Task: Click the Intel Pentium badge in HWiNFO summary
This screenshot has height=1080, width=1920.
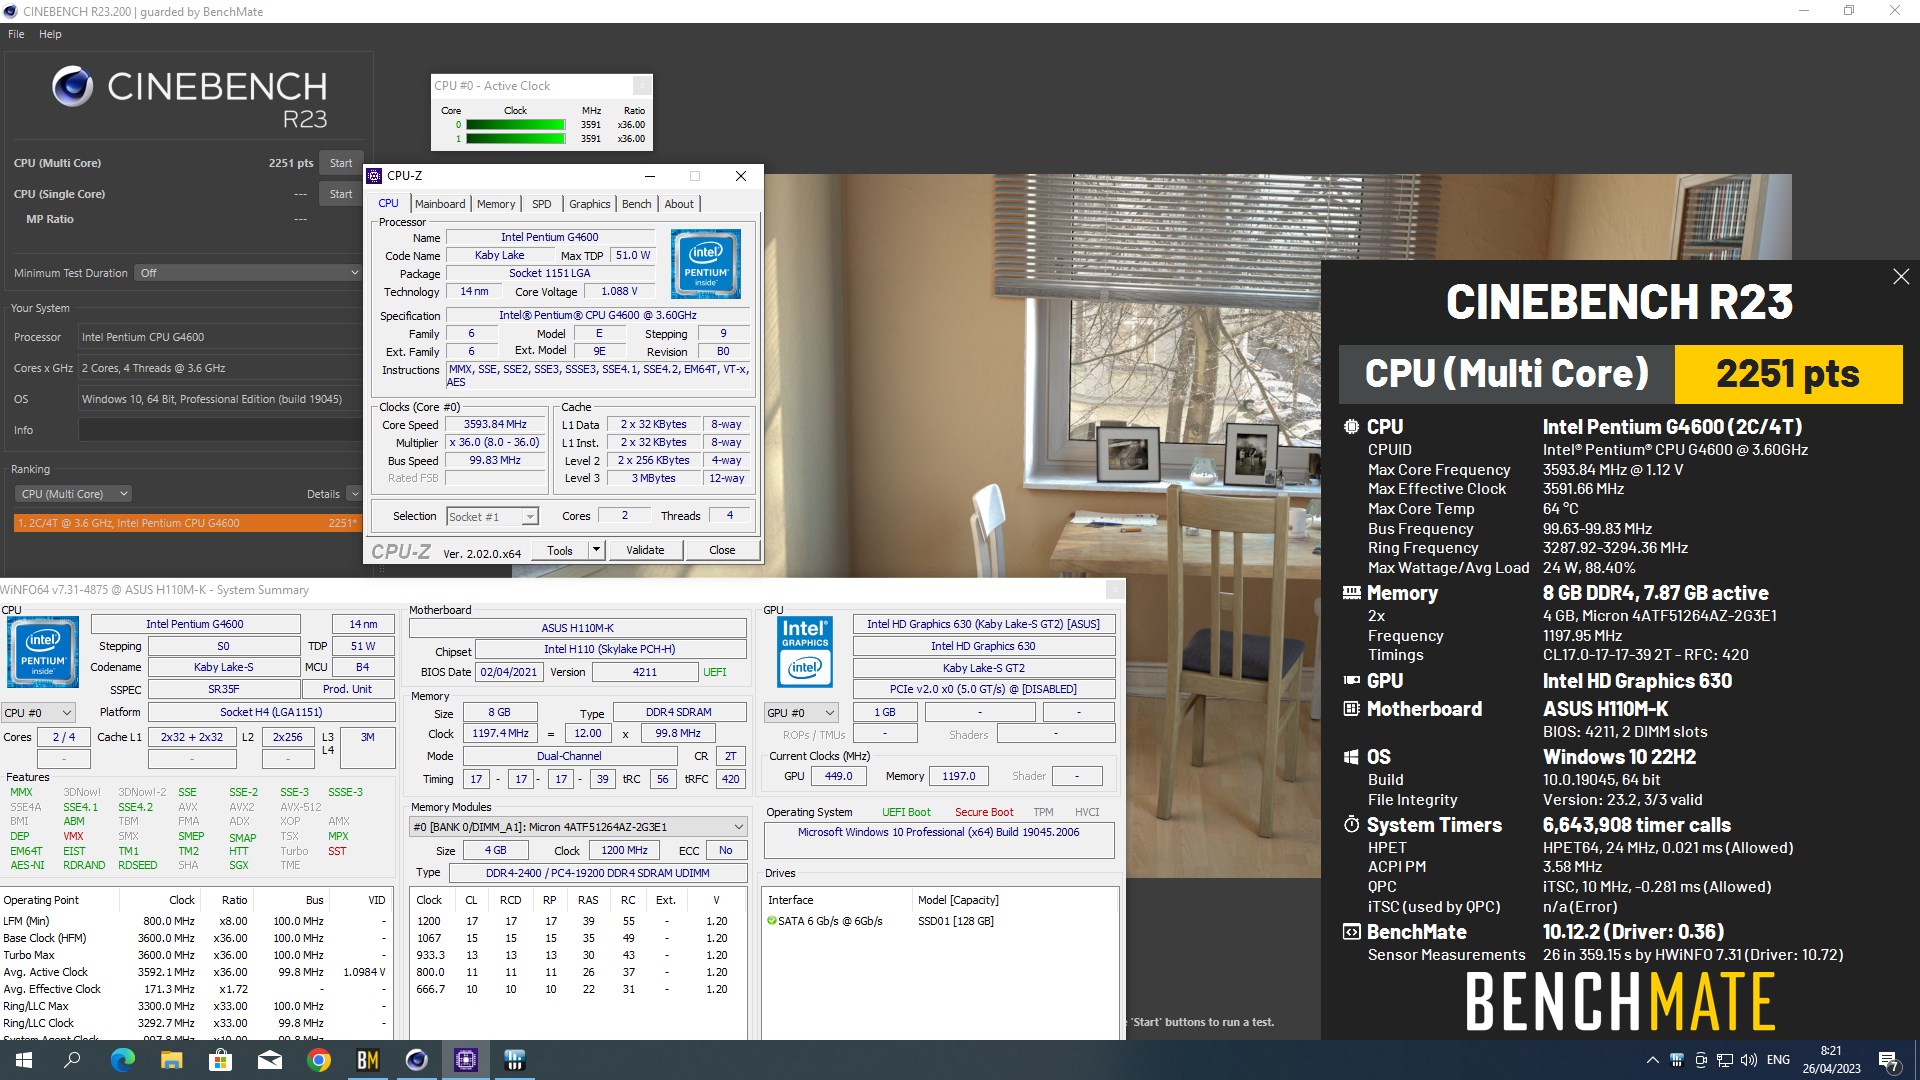Action: pos(43,652)
